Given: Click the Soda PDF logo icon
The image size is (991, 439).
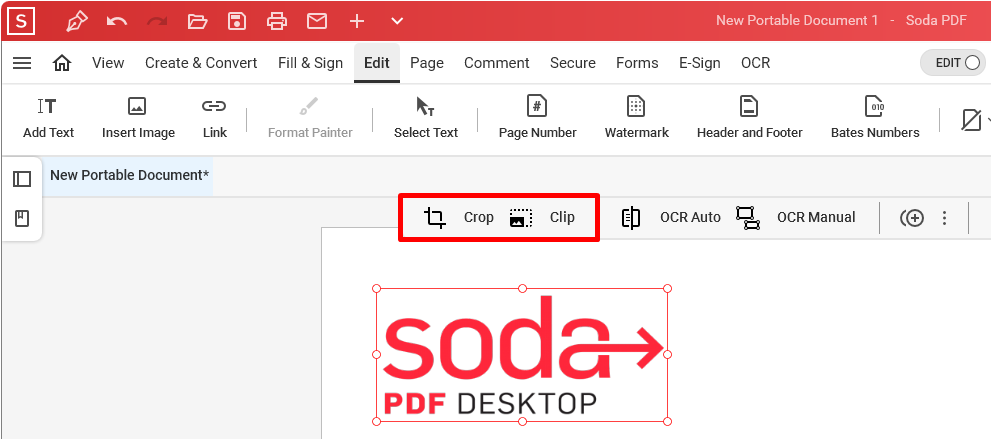Looking at the screenshot, I should click(21, 21).
